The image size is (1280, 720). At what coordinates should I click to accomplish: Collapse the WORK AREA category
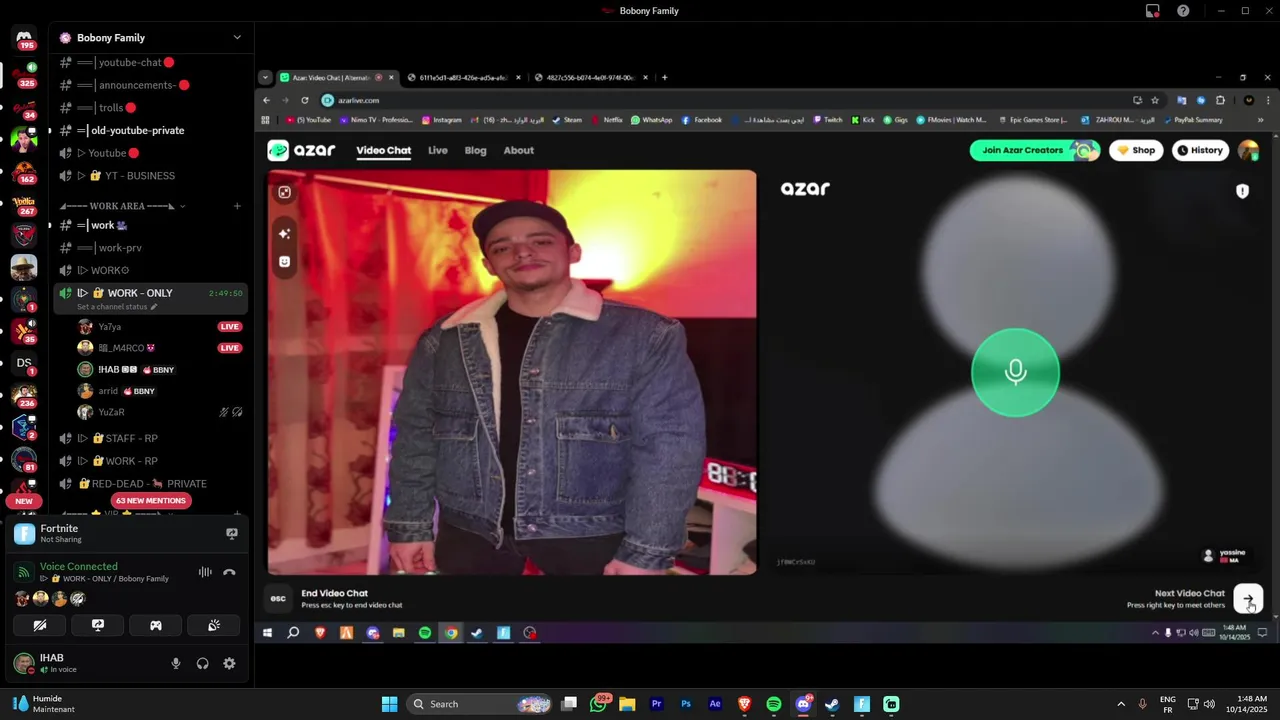pos(118,206)
